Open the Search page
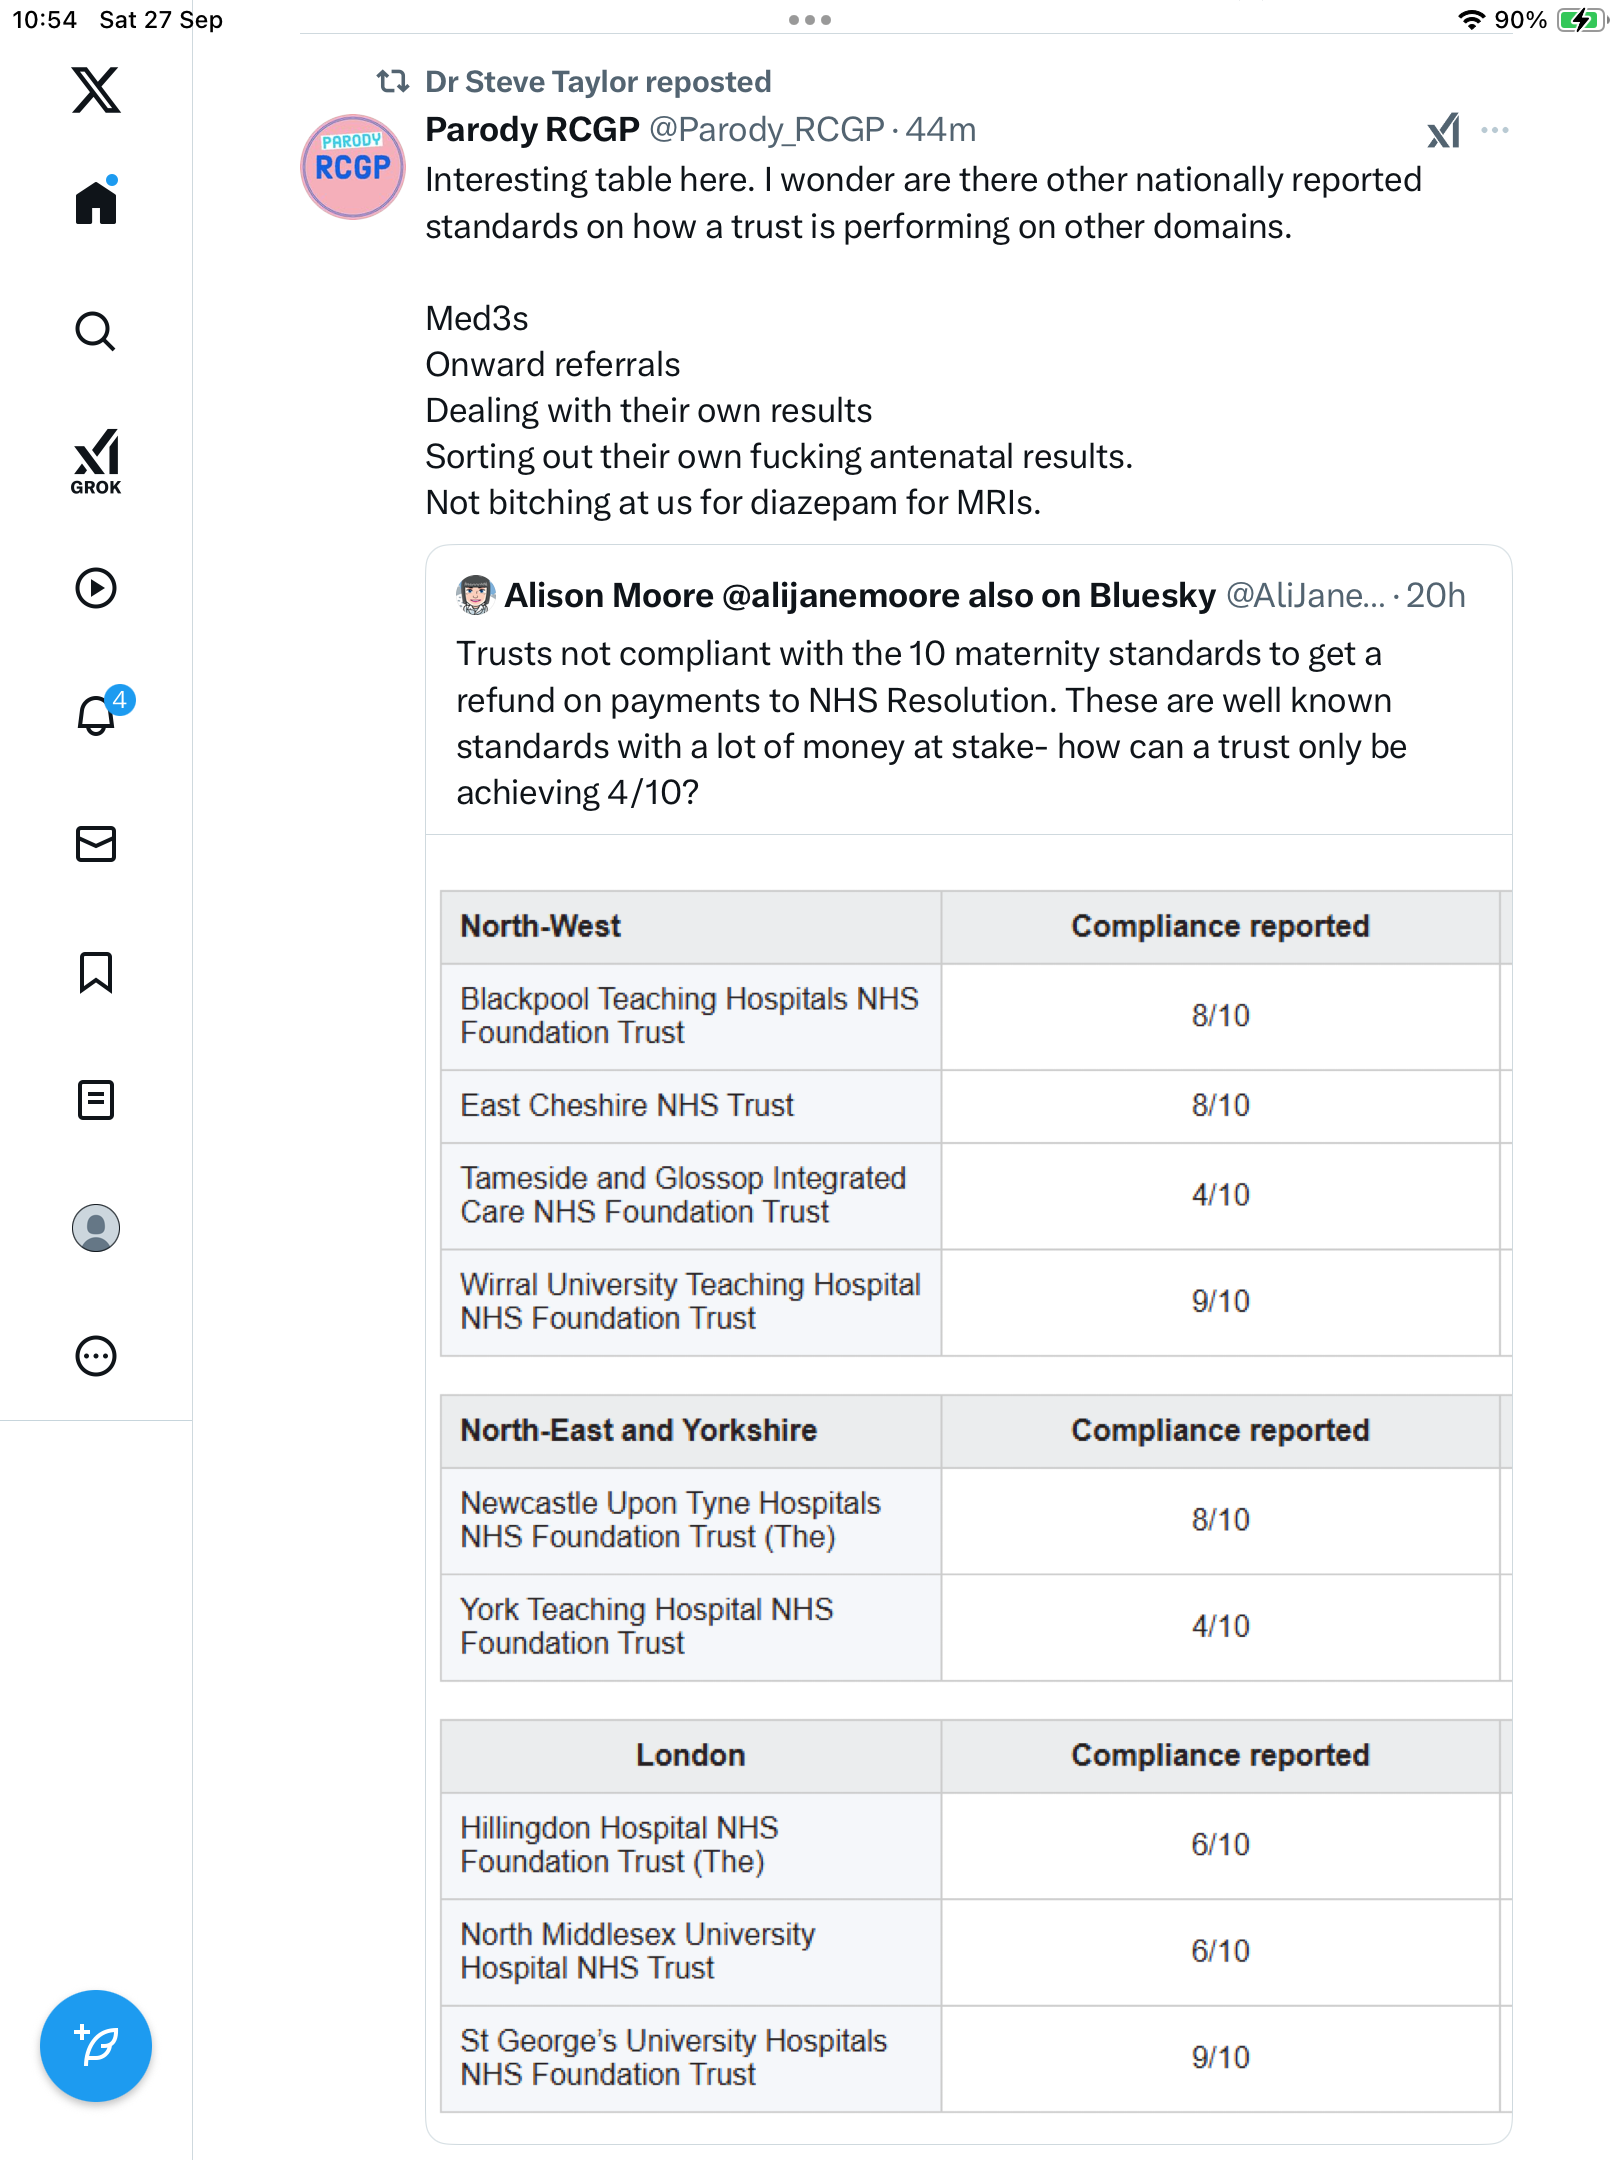The height and width of the screenshot is (2160, 1620). coord(96,331)
